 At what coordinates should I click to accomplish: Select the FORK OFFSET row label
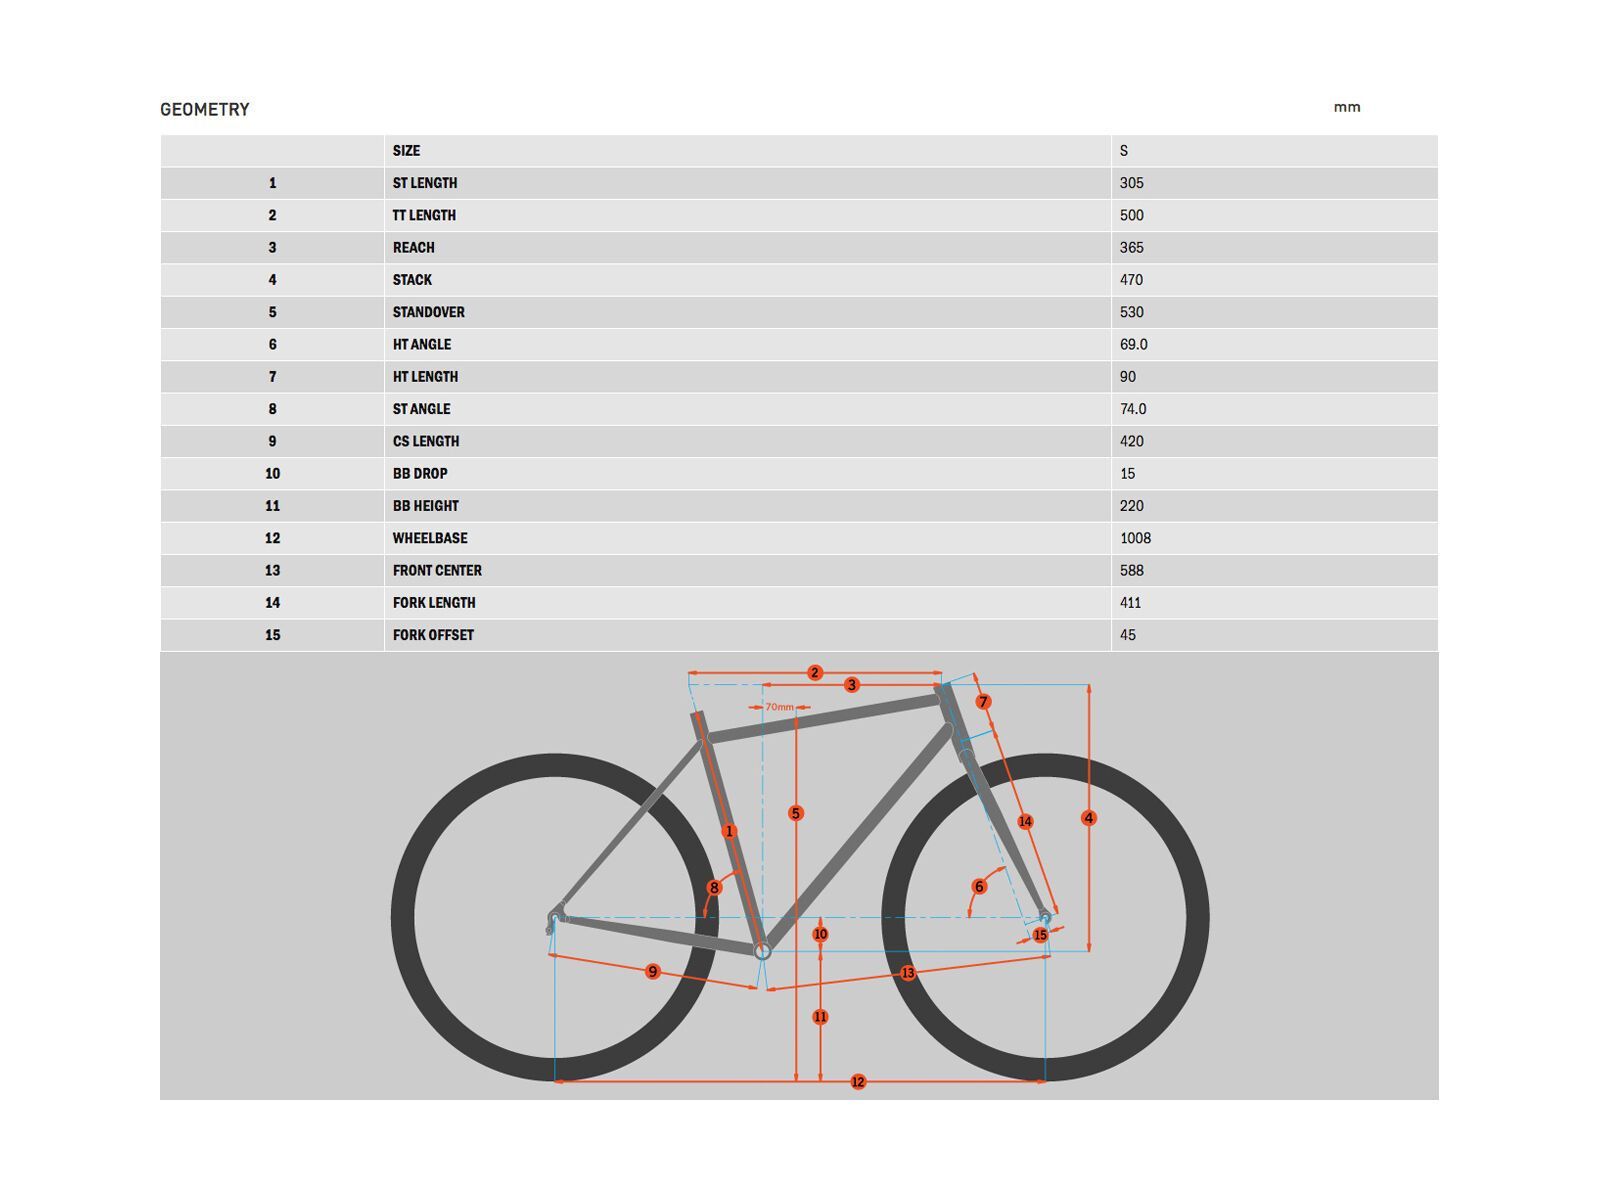tap(433, 635)
